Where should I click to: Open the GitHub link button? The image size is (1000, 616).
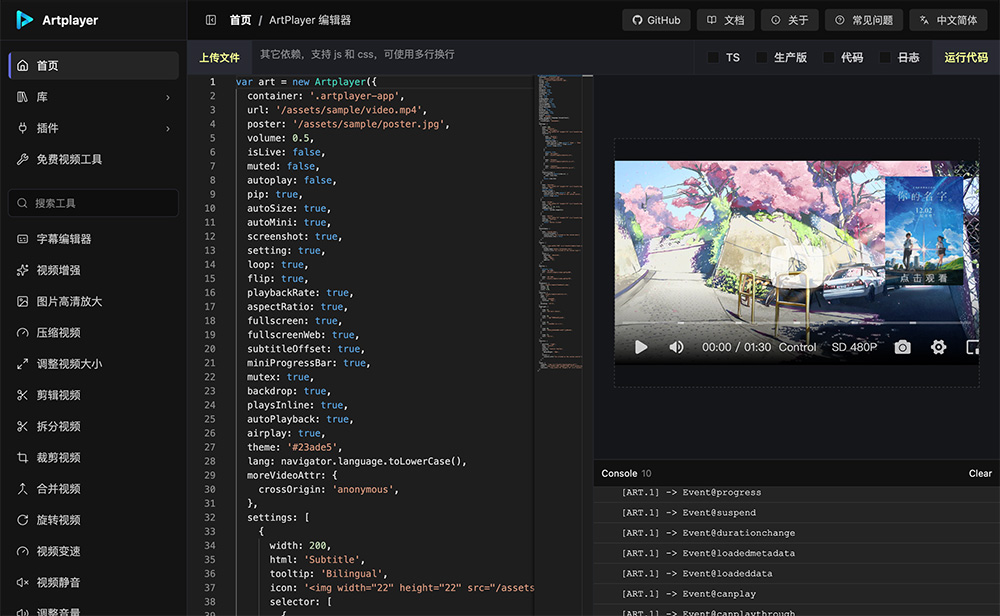coord(656,20)
